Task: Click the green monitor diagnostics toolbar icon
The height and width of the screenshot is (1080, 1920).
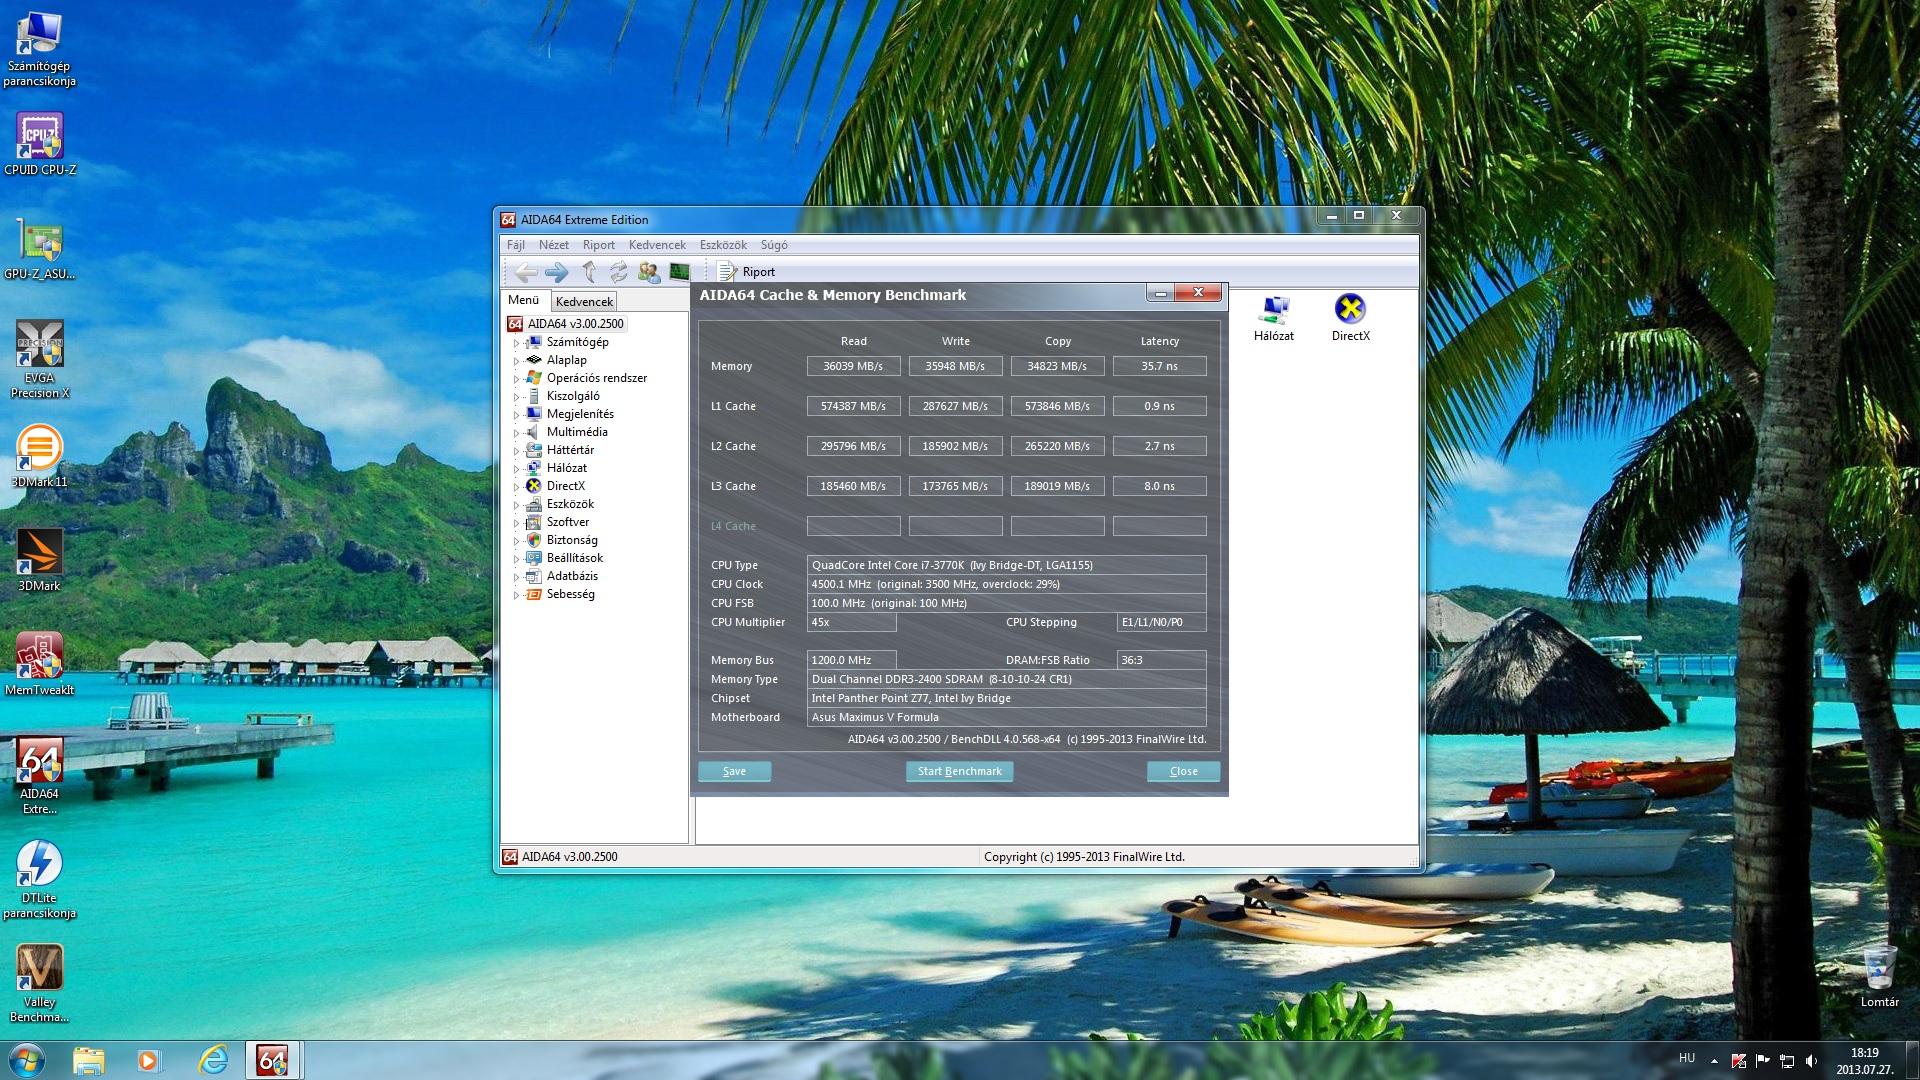Action: click(679, 272)
